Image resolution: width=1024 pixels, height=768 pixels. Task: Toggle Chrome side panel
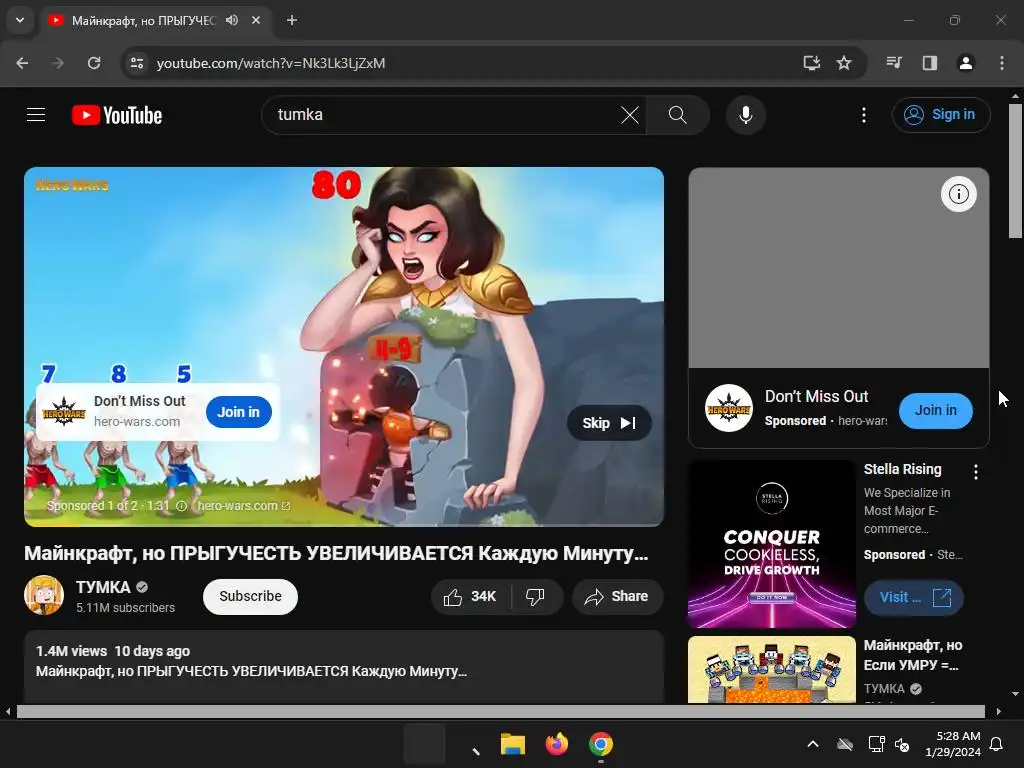pos(930,63)
